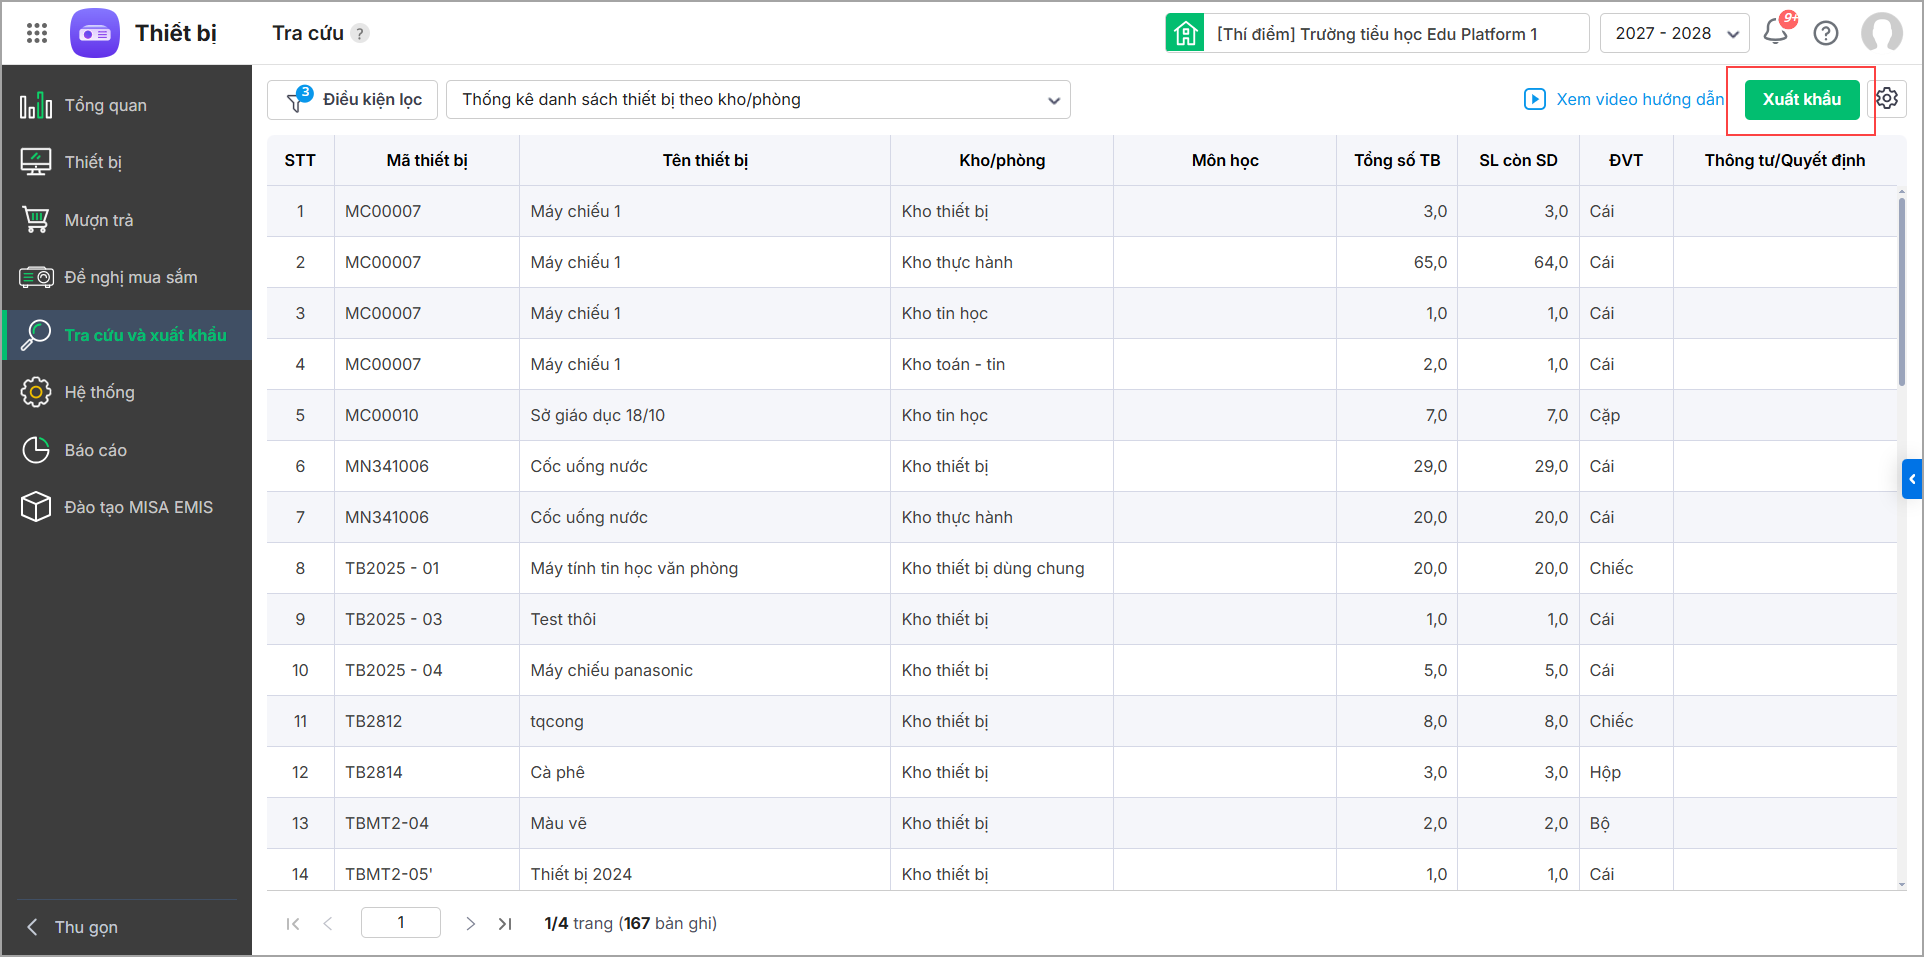
Task: Go to Báo cáo in sidebar
Action: click(95, 450)
